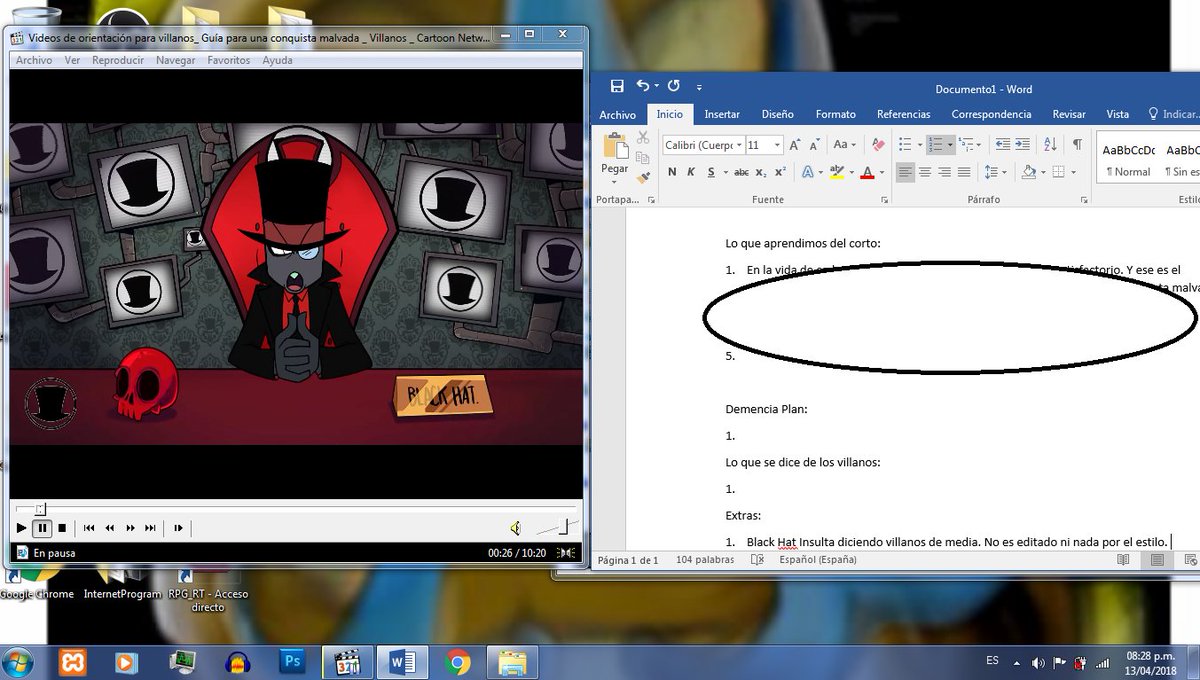Open the font size 11 dropdown

(x=777, y=145)
